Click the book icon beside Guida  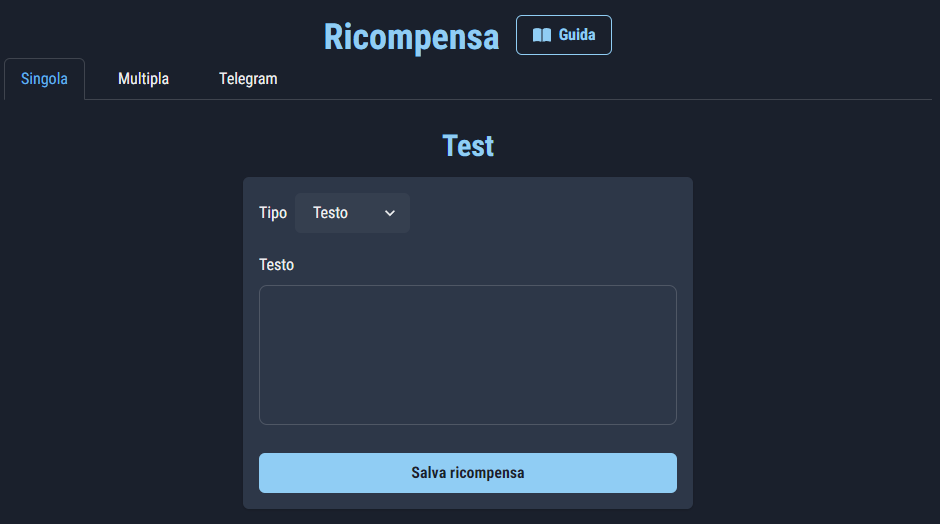(542, 35)
